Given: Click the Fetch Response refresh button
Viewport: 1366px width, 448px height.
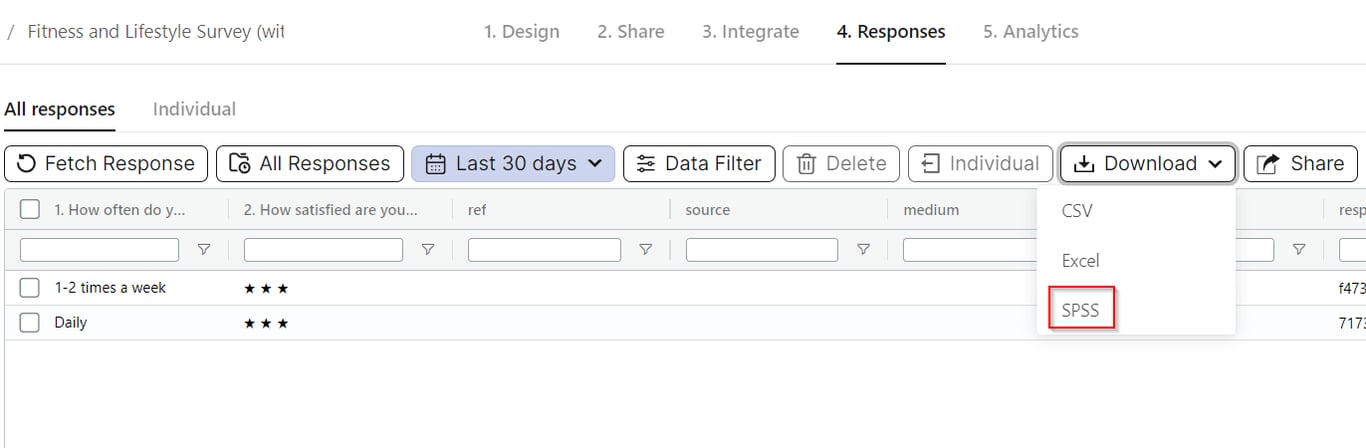Looking at the screenshot, I should (106, 164).
